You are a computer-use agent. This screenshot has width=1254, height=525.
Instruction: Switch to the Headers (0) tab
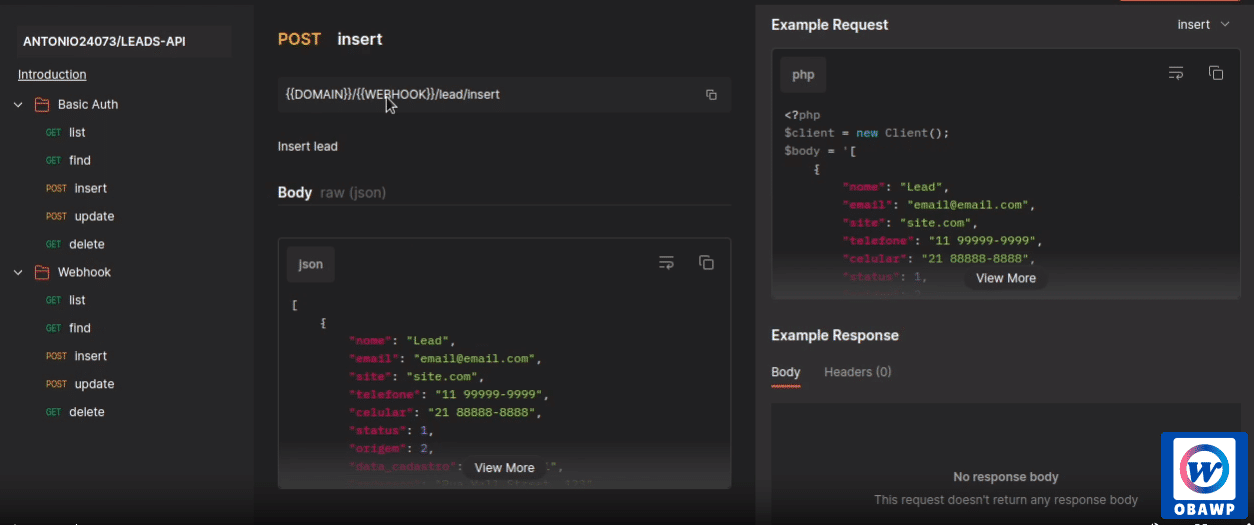tap(857, 372)
